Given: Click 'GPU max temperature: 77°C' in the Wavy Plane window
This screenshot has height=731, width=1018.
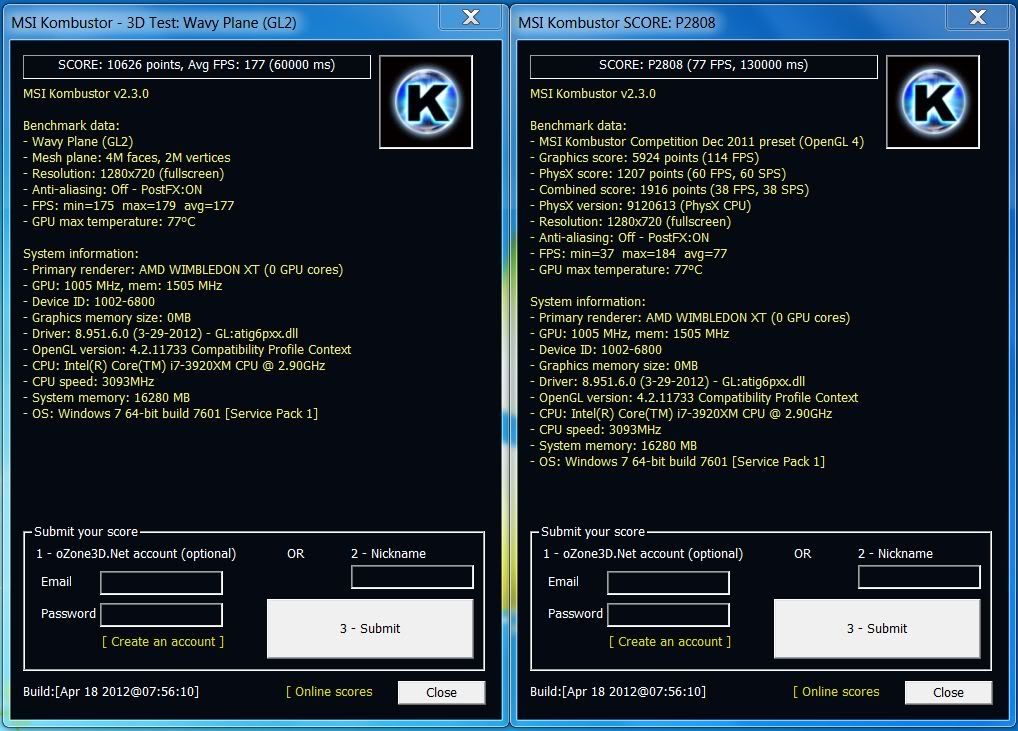Looking at the screenshot, I should click(109, 222).
